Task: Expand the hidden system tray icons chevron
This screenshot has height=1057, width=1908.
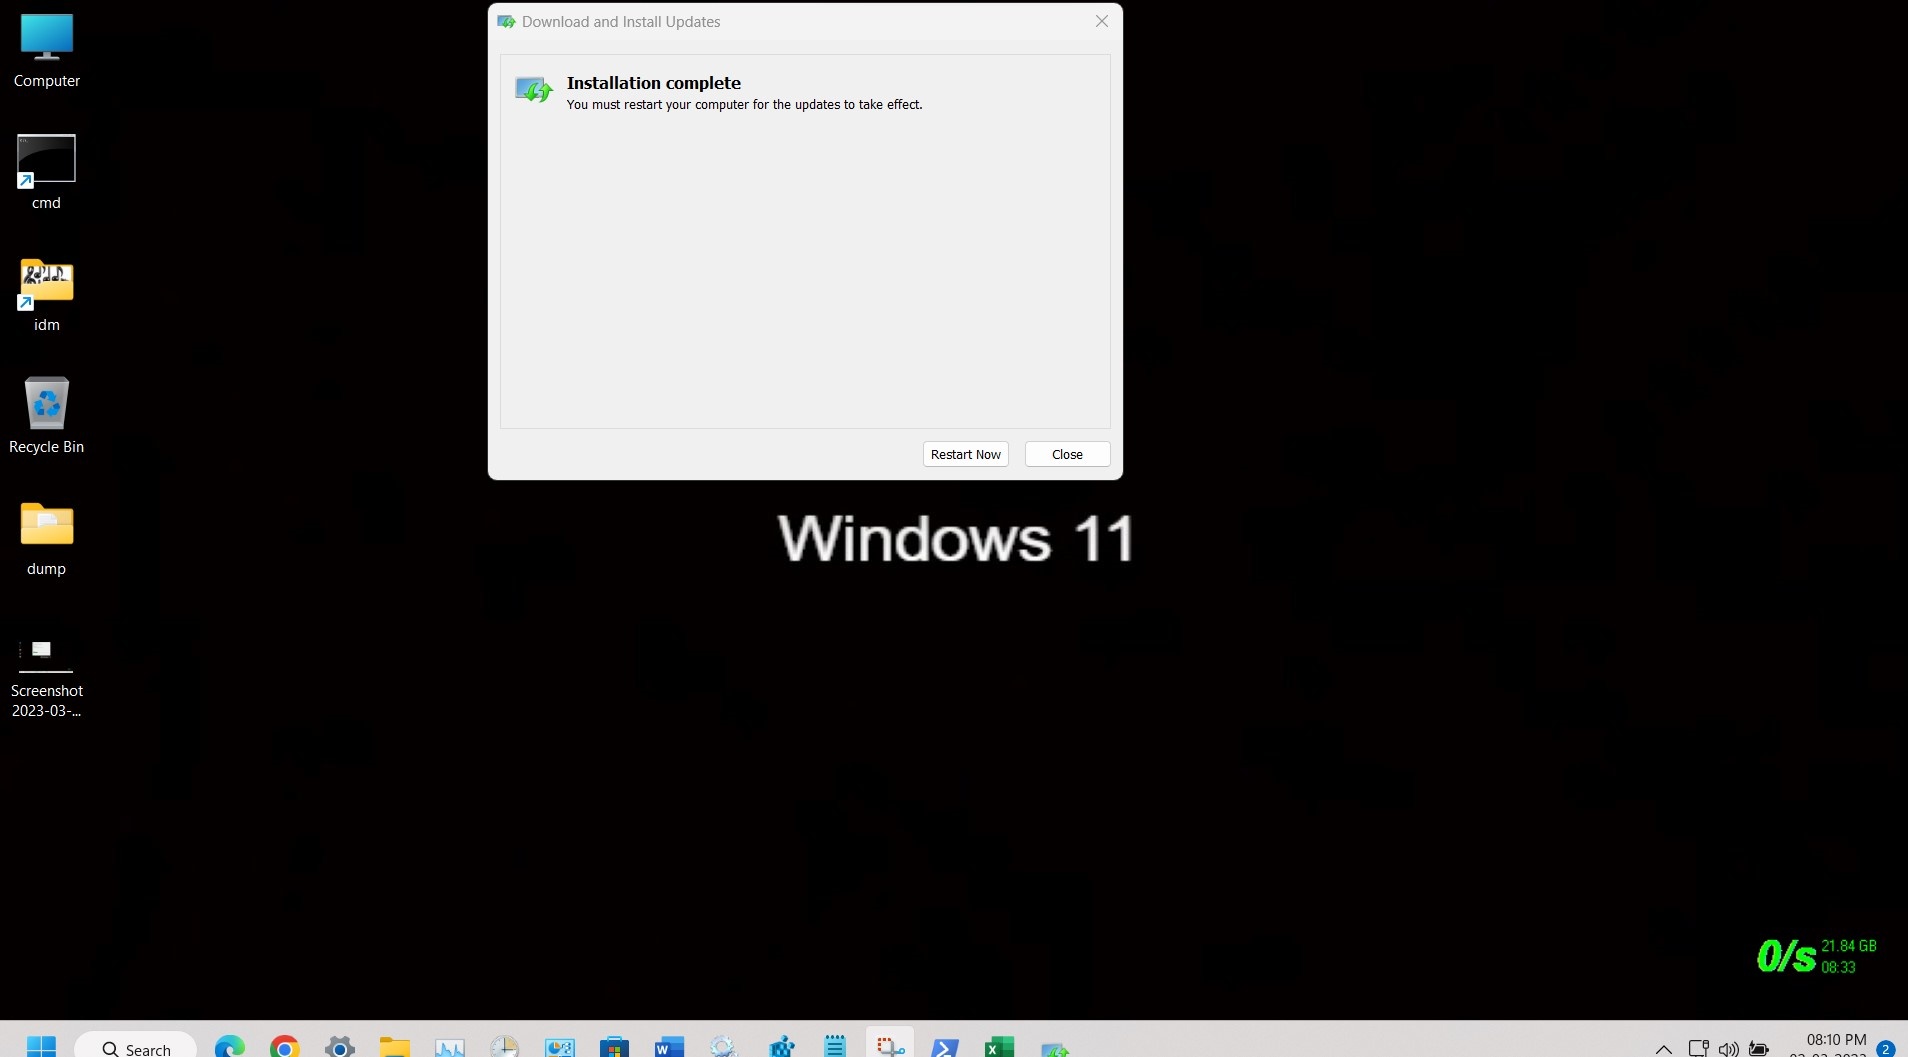Action: click(1664, 1049)
